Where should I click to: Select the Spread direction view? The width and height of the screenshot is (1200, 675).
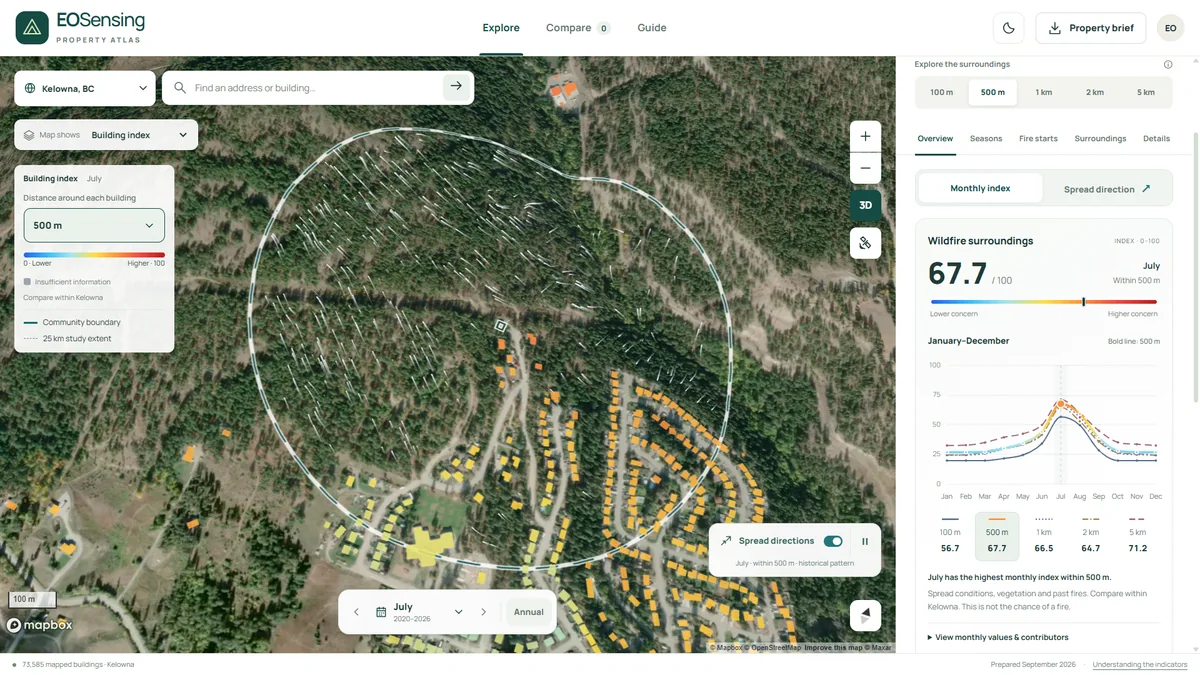coord(1107,189)
